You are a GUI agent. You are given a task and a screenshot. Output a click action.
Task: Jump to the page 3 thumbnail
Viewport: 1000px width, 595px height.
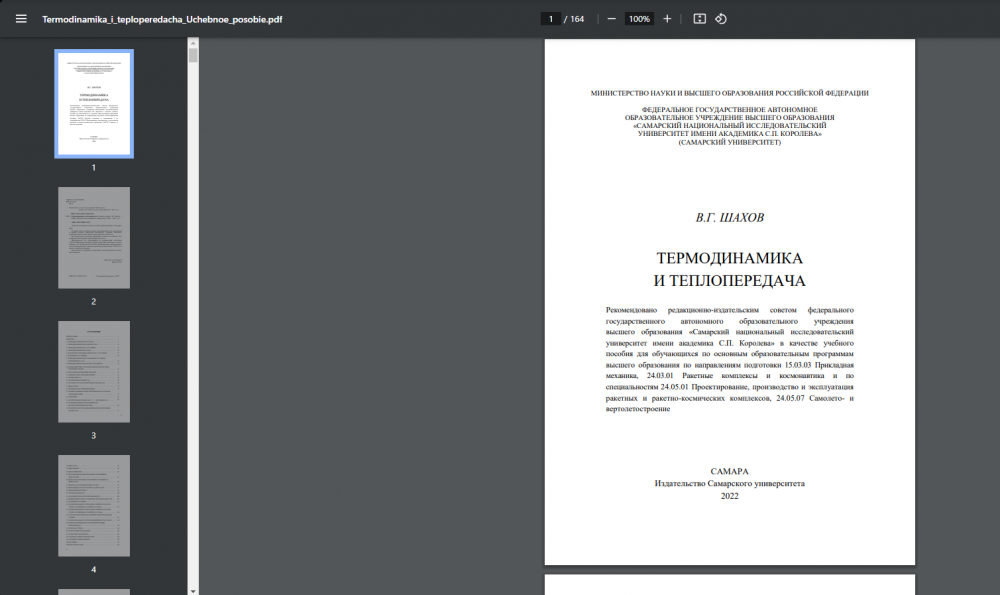click(93, 371)
